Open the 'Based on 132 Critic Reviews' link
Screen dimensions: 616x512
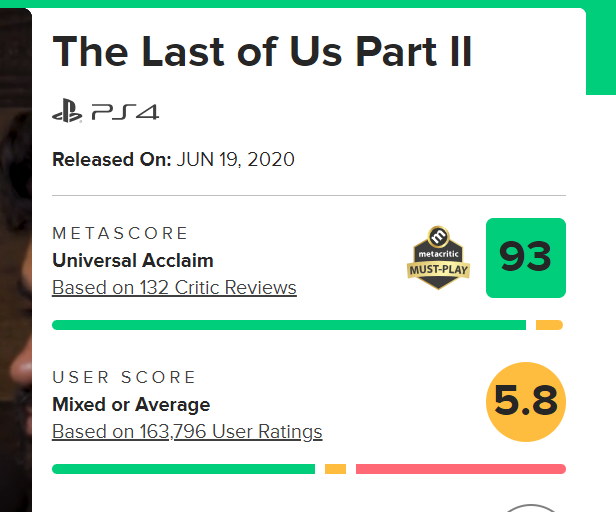[174, 288]
